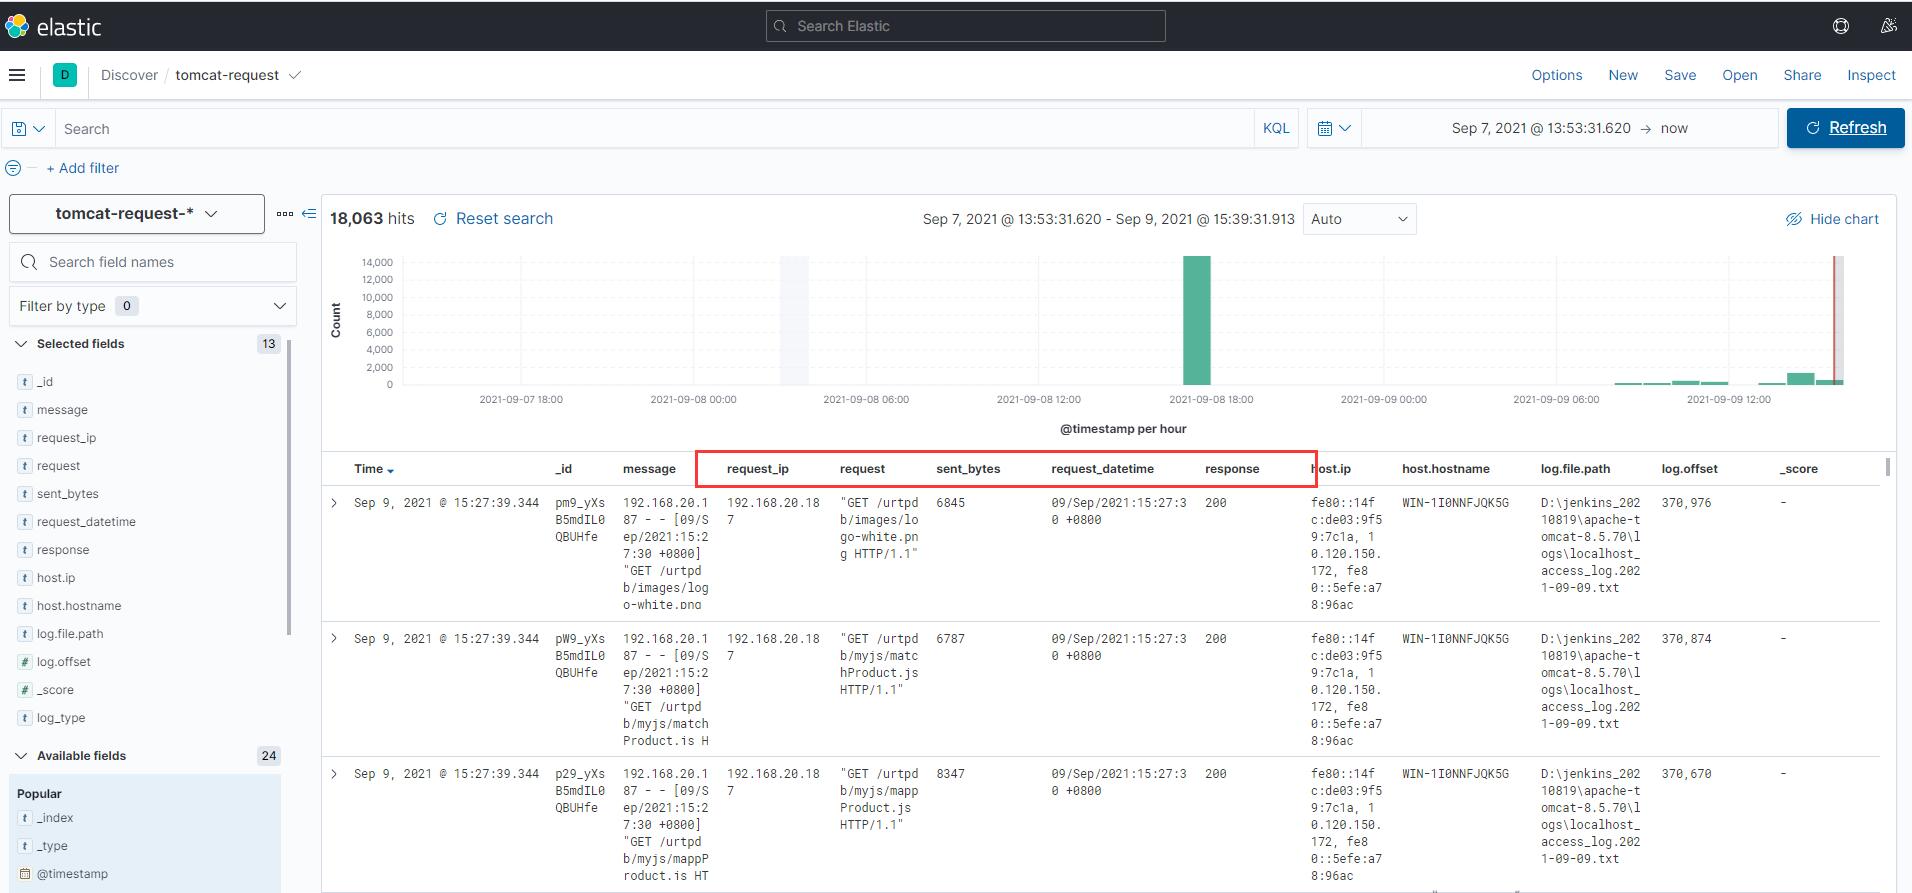The height and width of the screenshot is (893, 1912).
Task: Click the Elastic logo
Action: (x=53, y=27)
